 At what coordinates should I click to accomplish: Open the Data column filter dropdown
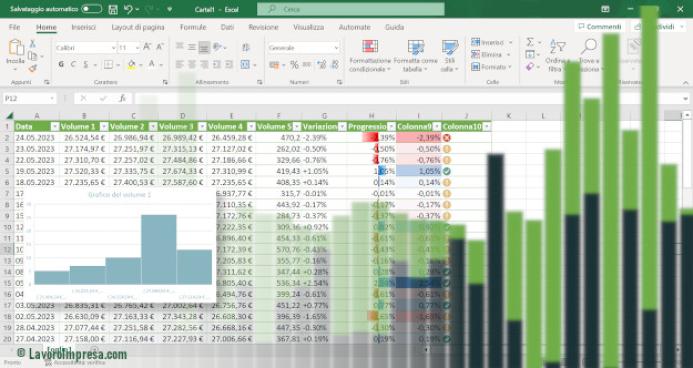click(55, 127)
